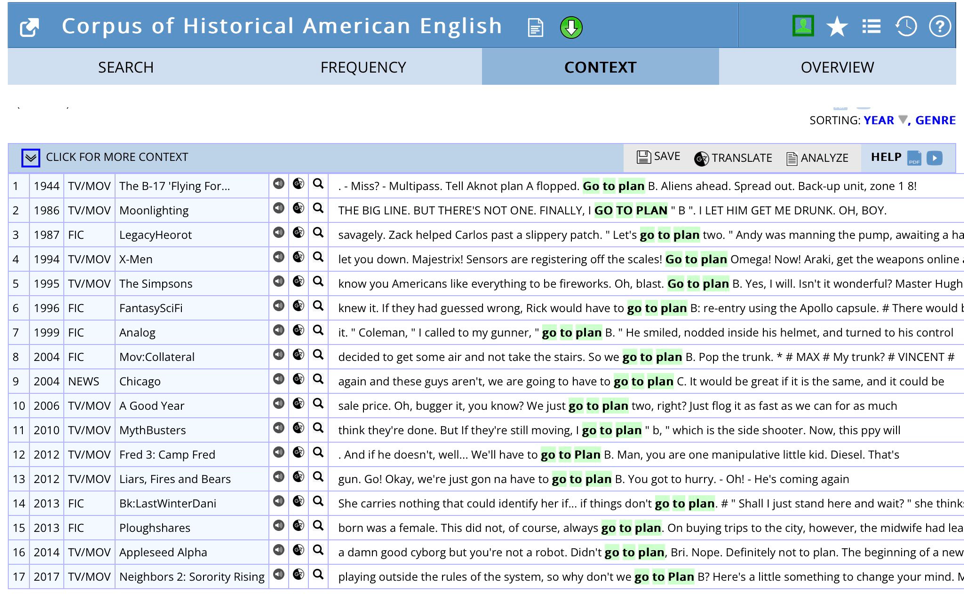
Task: Click highlighted 'Go to plan' in X-Men row
Action: 696,259
